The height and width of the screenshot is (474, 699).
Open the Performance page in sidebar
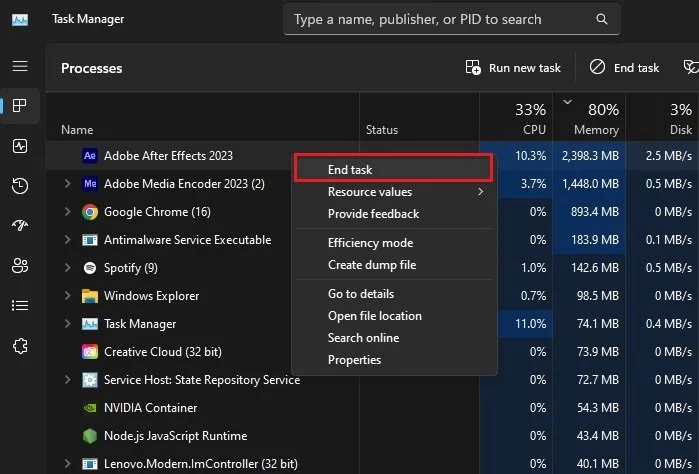tap(20, 146)
